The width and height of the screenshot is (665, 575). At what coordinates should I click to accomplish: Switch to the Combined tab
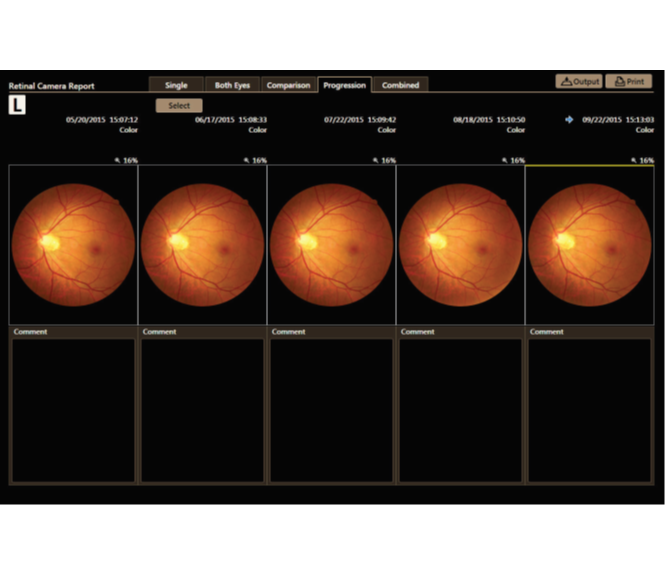pos(400,85)
